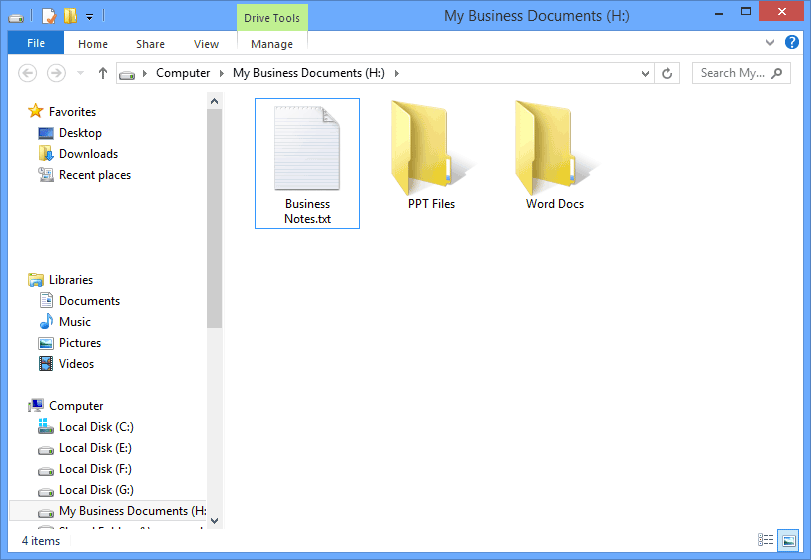
Task: Click the drive icon in address bar
Action: [127, 75]
